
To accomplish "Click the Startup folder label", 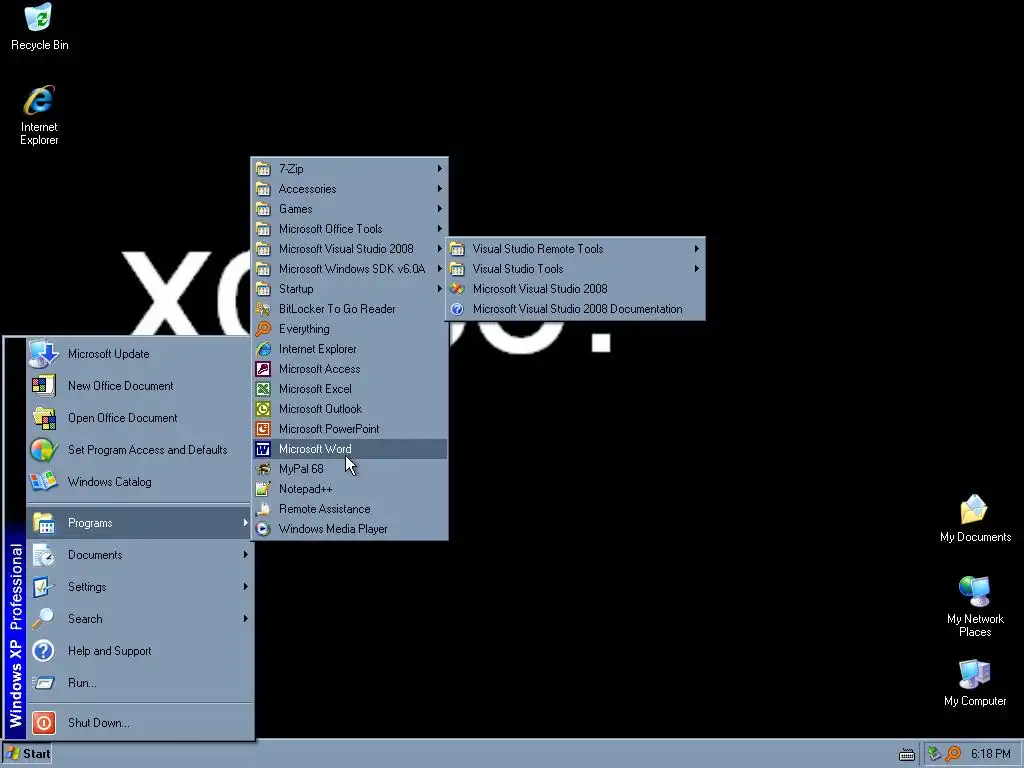I will pyautogui.click(x=296, y=289).
